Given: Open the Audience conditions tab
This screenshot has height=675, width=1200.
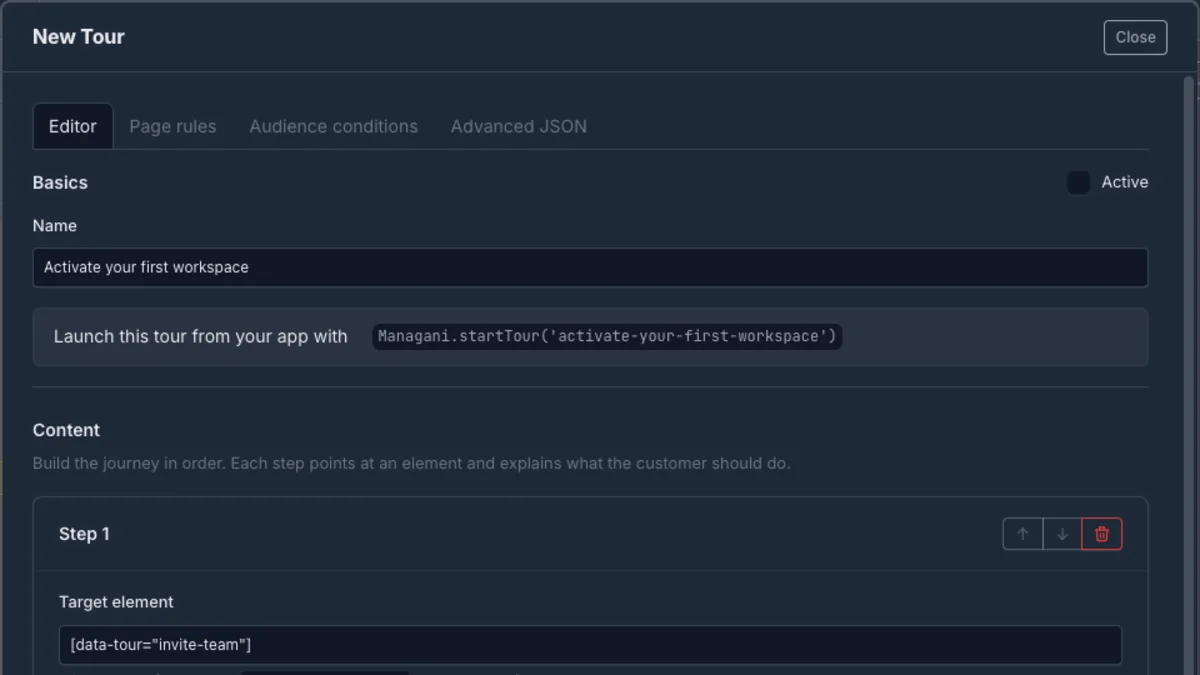Looking at the screenshot, I should pos(334,126).
